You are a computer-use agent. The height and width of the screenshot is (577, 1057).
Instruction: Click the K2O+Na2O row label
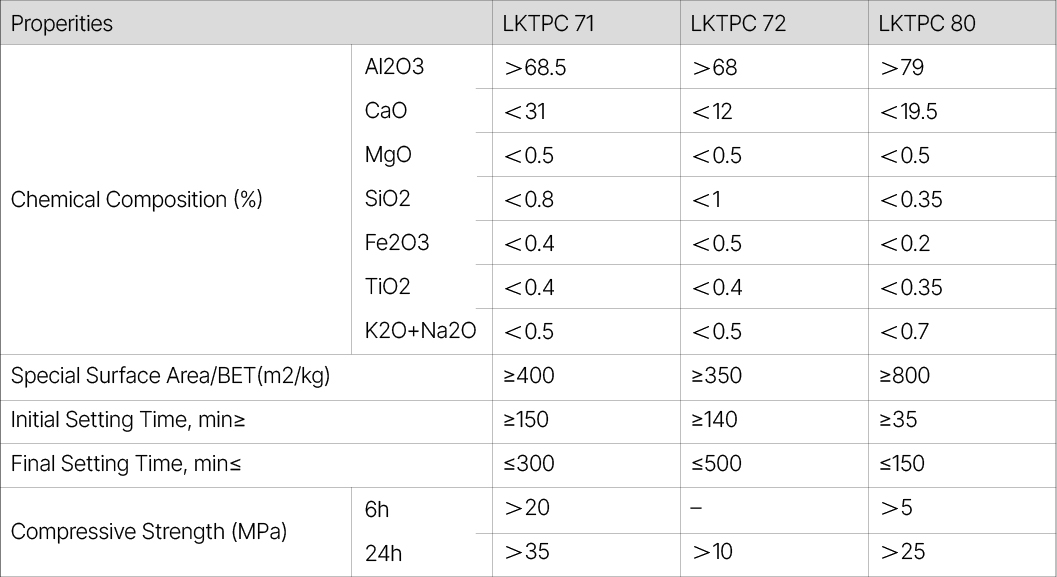point(420,331)
